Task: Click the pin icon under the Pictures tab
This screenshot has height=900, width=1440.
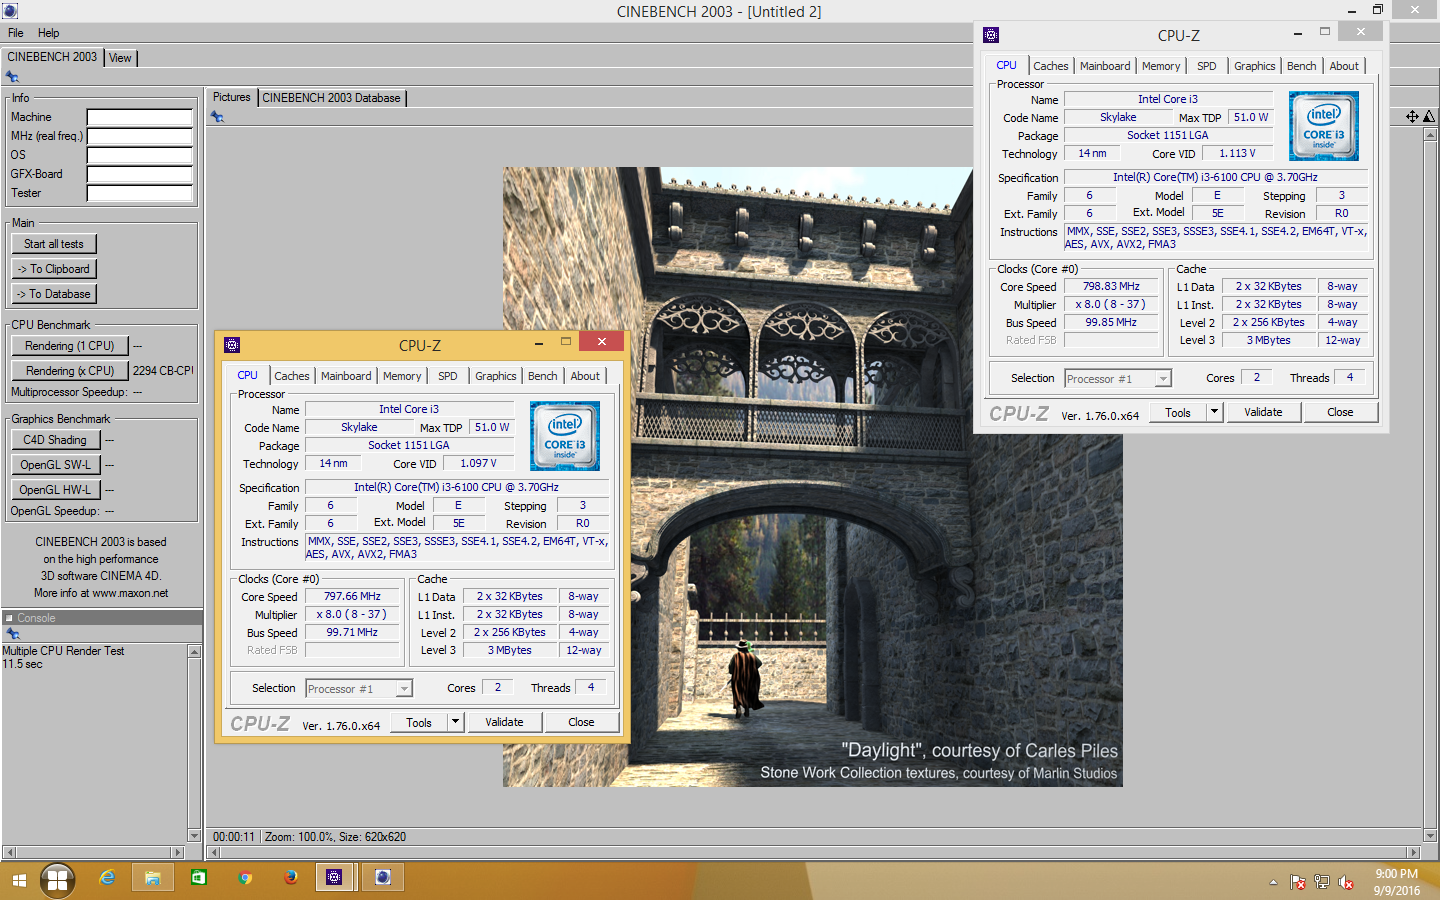Action: (x=217, y=117)
